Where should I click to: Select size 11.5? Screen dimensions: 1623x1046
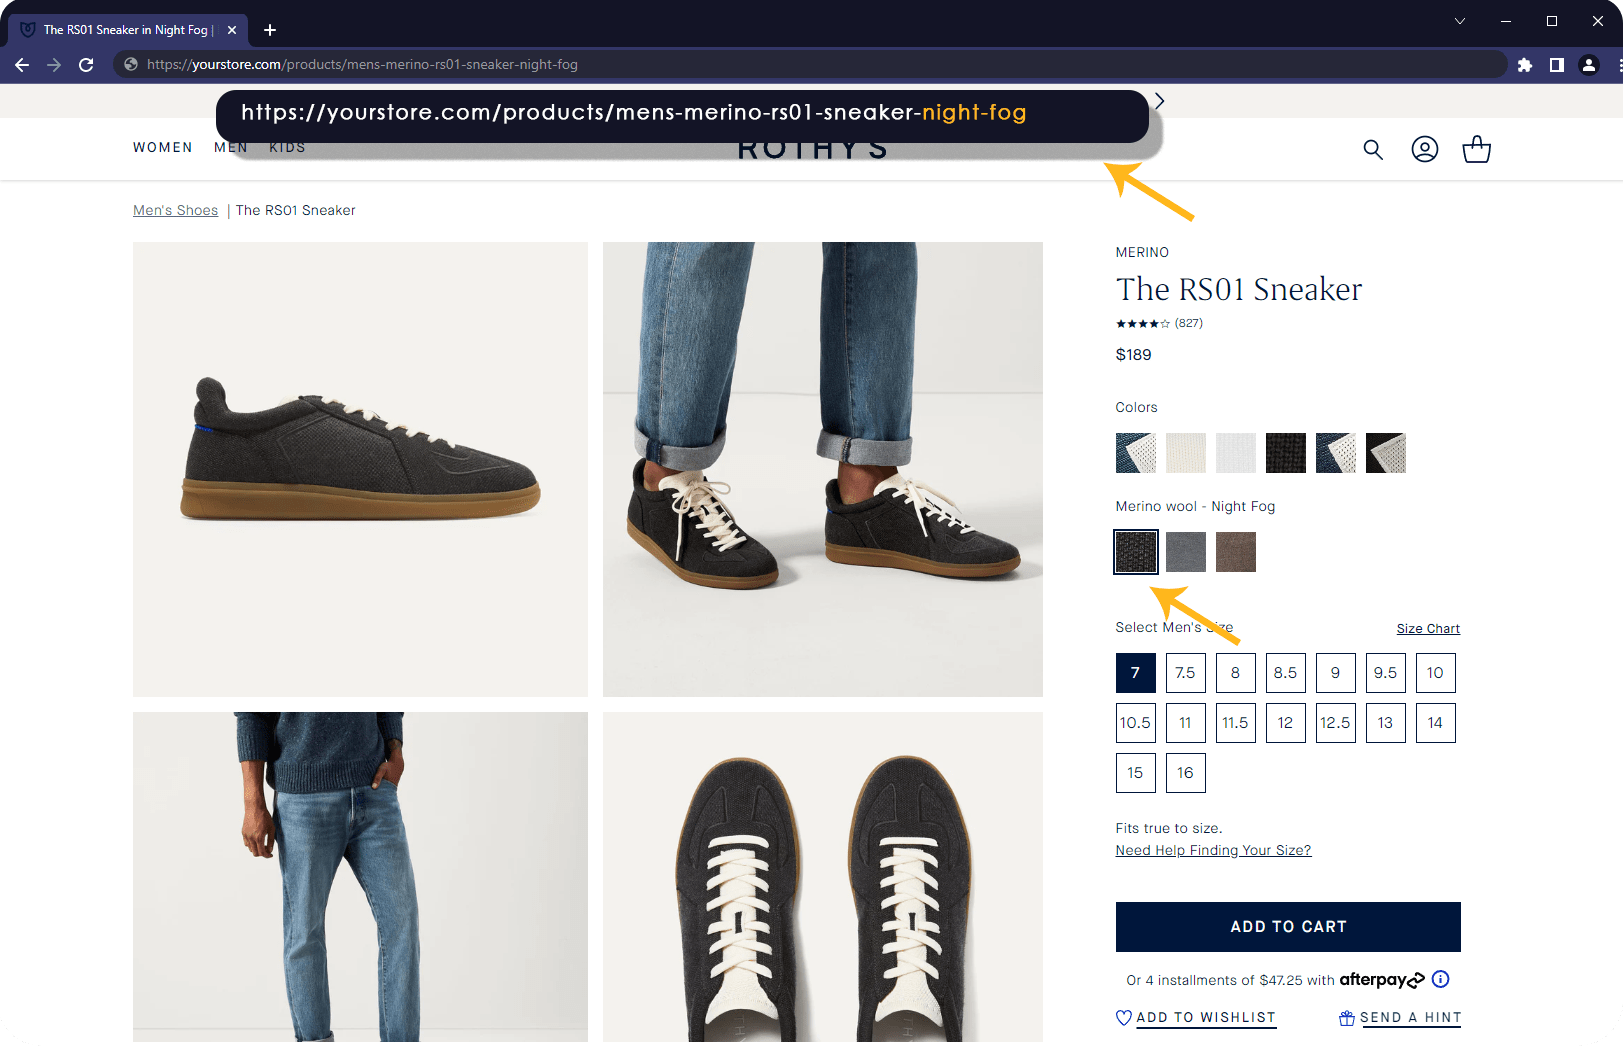[x=1236, y=723]
